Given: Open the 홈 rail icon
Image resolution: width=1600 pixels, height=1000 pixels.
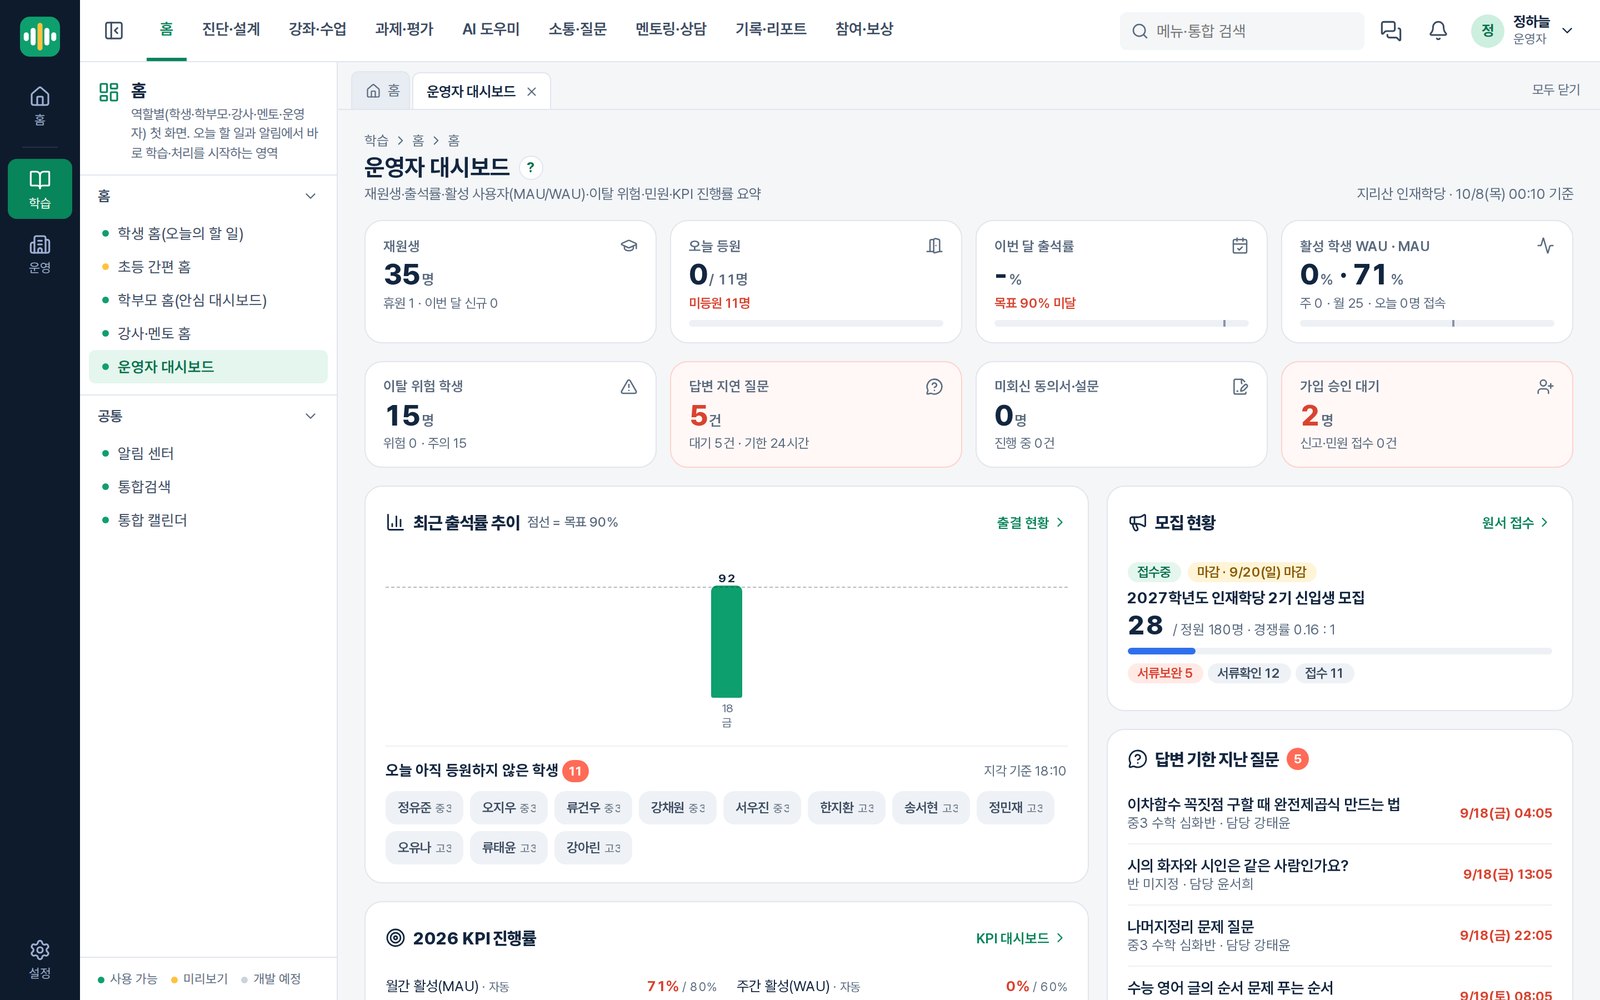Looking at the screenshot, I should 40,105.
